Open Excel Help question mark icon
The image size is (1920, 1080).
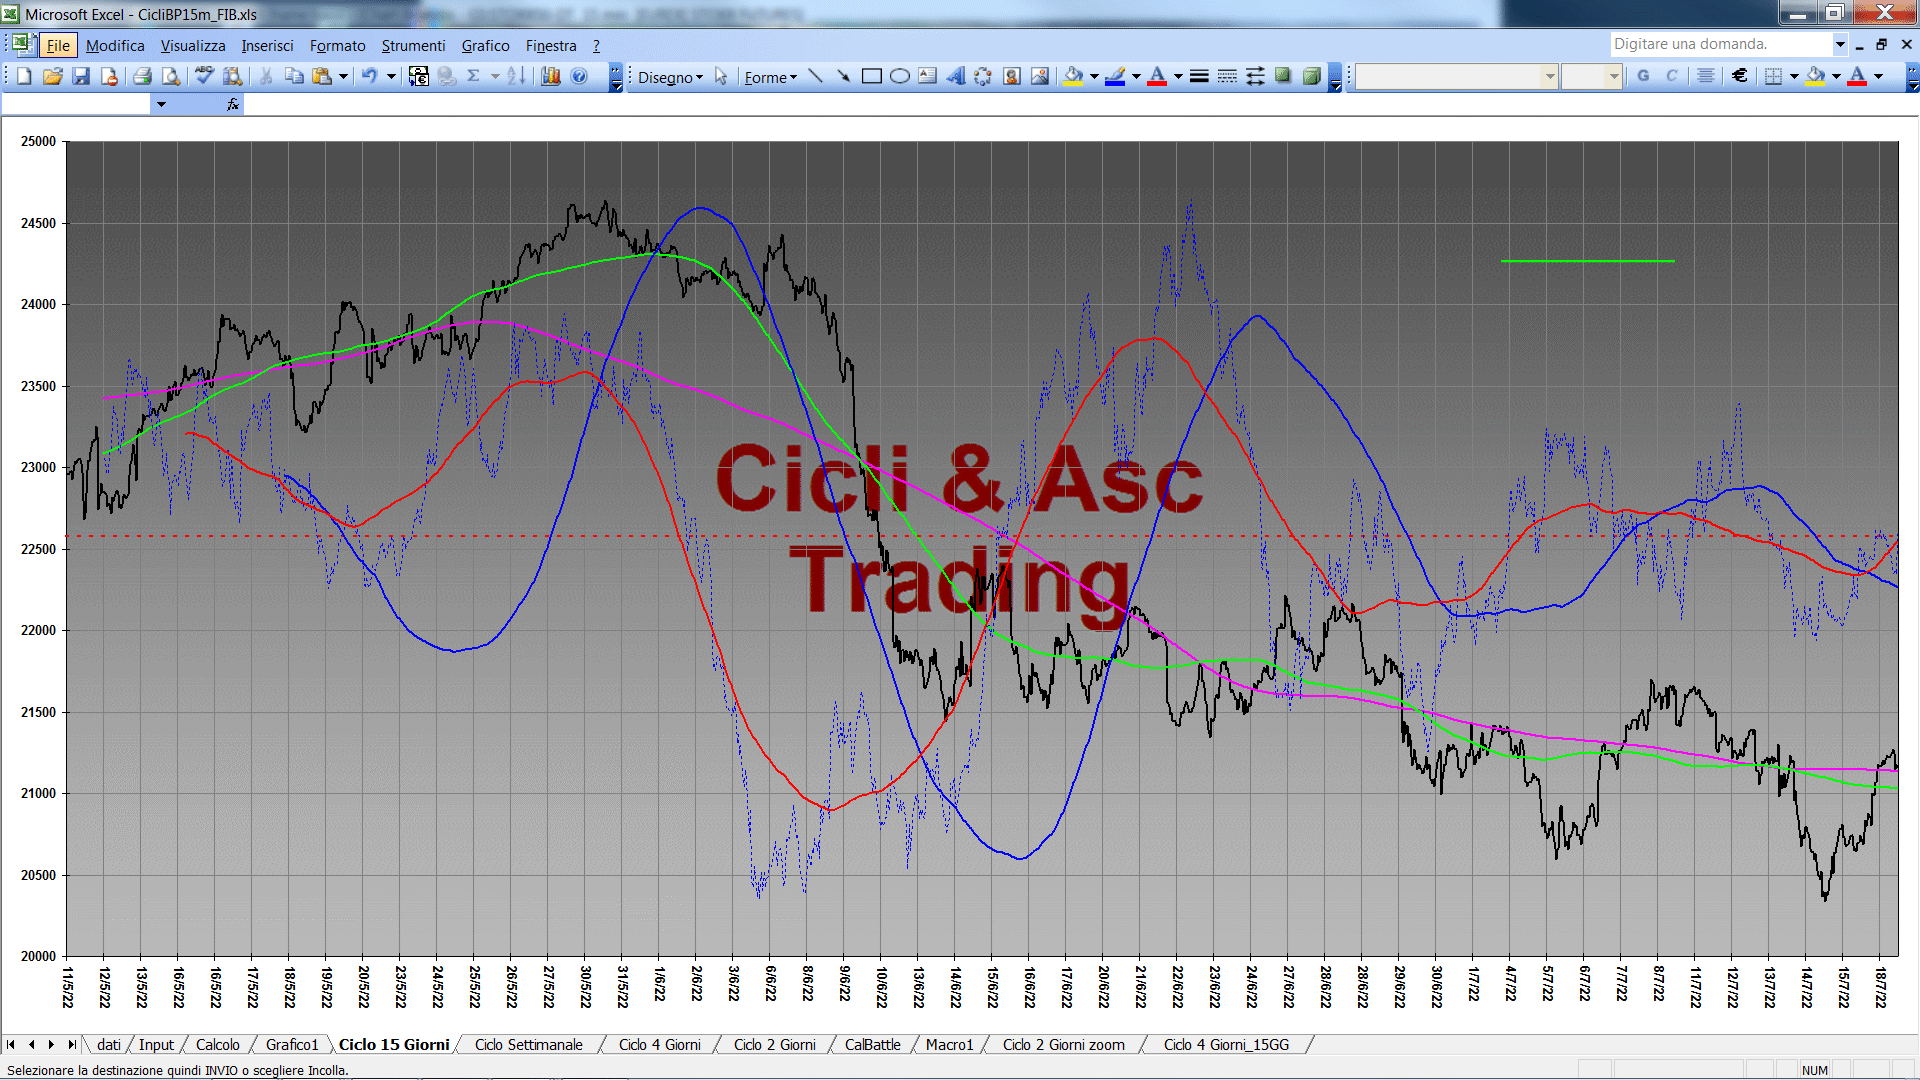pos(579,77)
